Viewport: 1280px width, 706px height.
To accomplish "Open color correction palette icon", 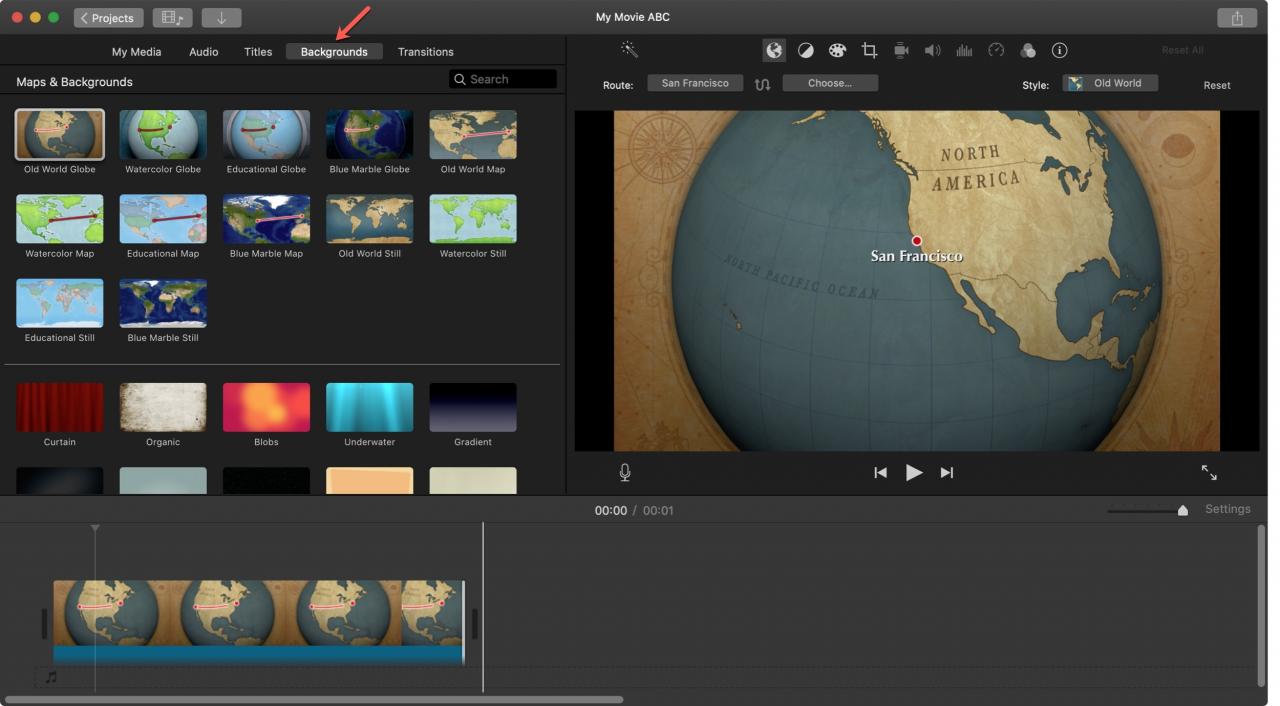I will [x=837, y=50].
